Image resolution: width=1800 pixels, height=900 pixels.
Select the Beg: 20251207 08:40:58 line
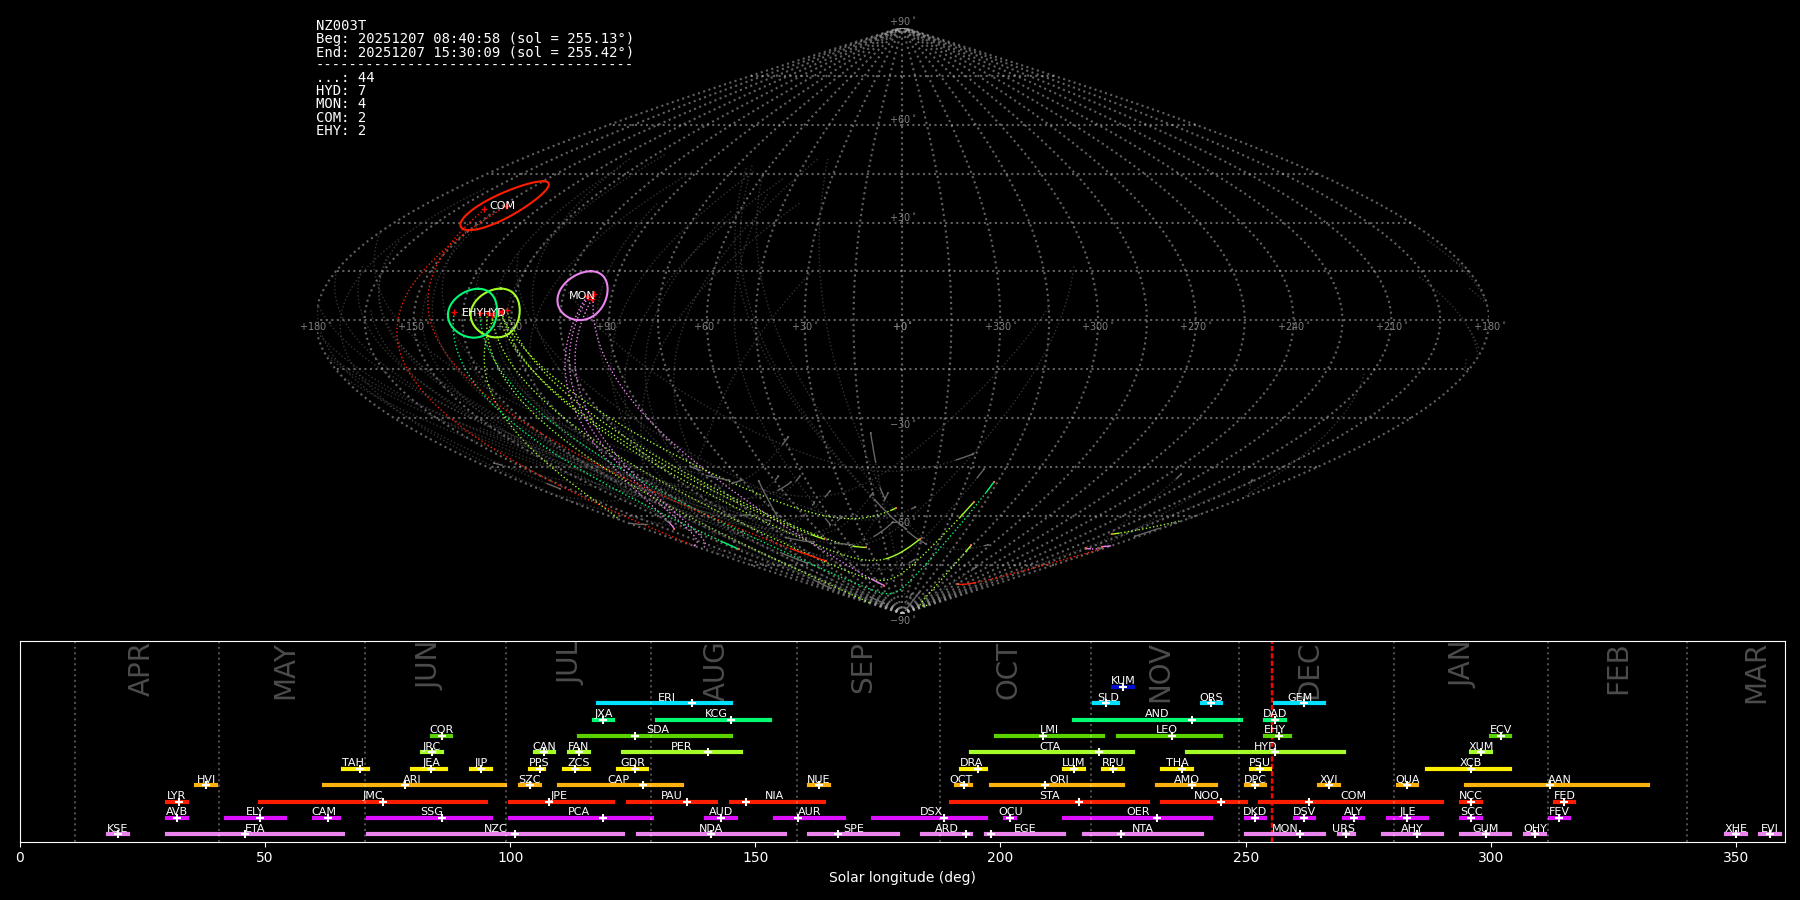click(x=475, y=39)
